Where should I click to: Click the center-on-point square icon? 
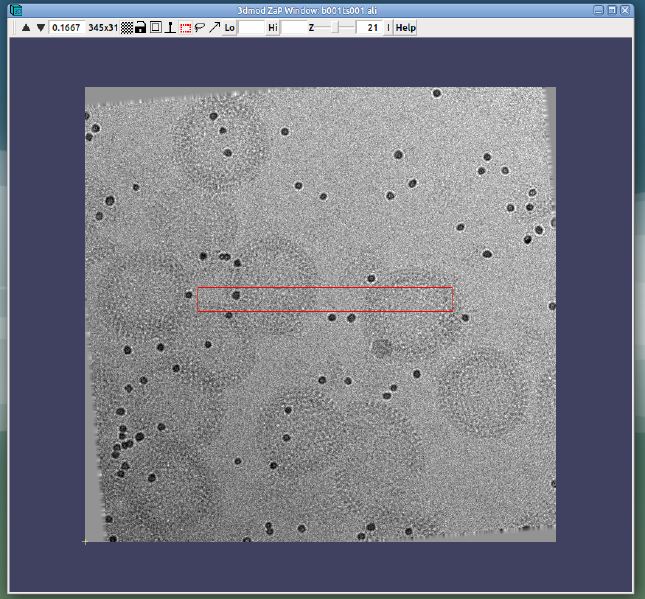[155, 28]
